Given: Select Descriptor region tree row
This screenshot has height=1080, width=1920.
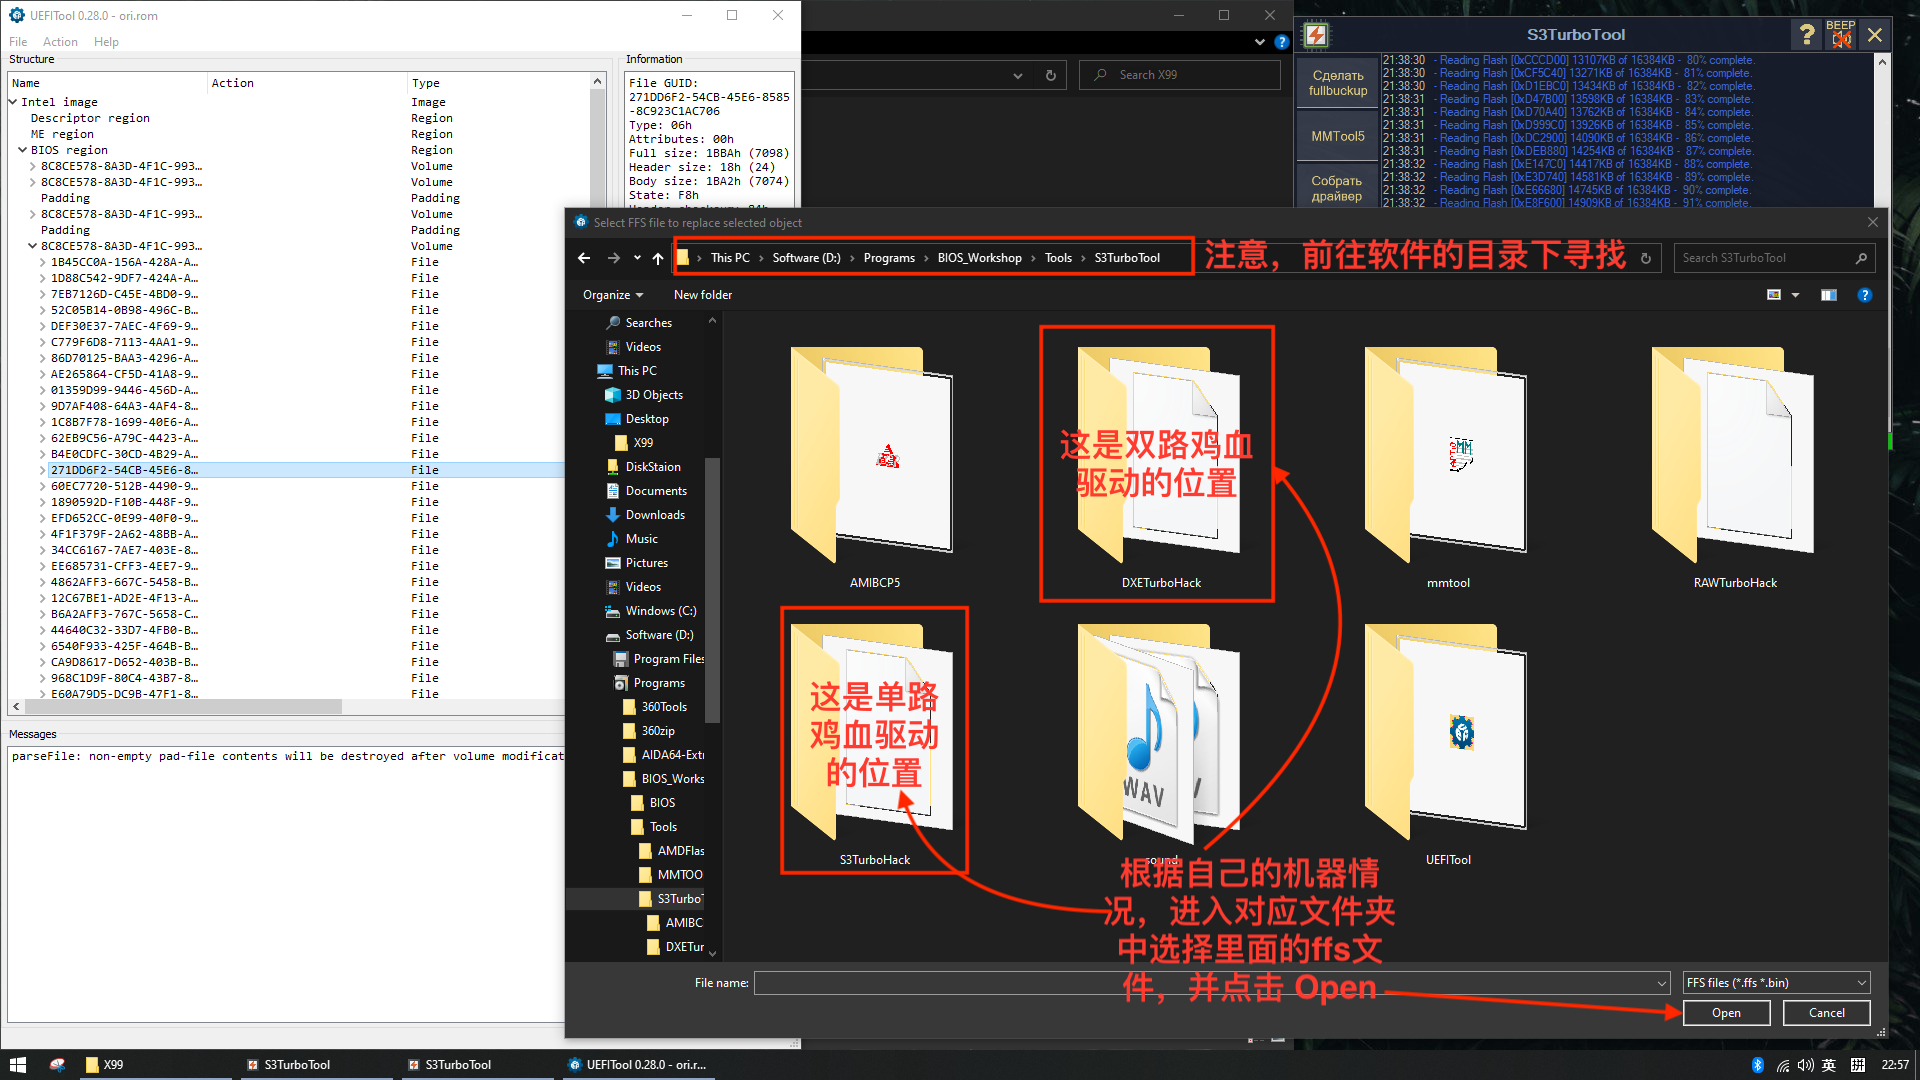Looking at the screenshot, I should pos(90,118).
